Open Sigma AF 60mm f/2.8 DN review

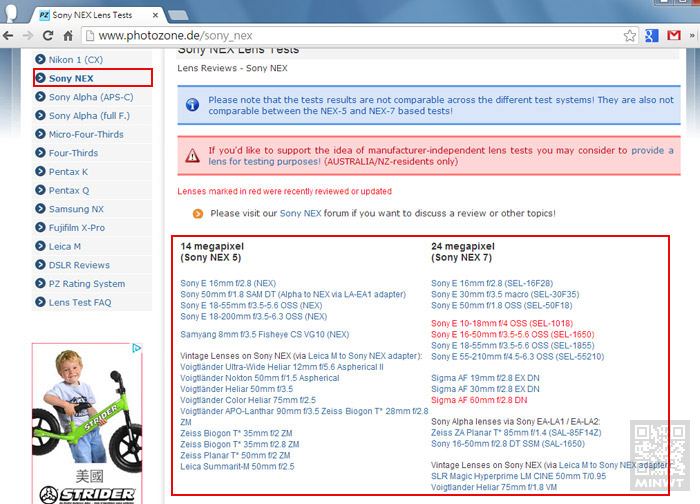pyautogui.click(x=479, y=400)
